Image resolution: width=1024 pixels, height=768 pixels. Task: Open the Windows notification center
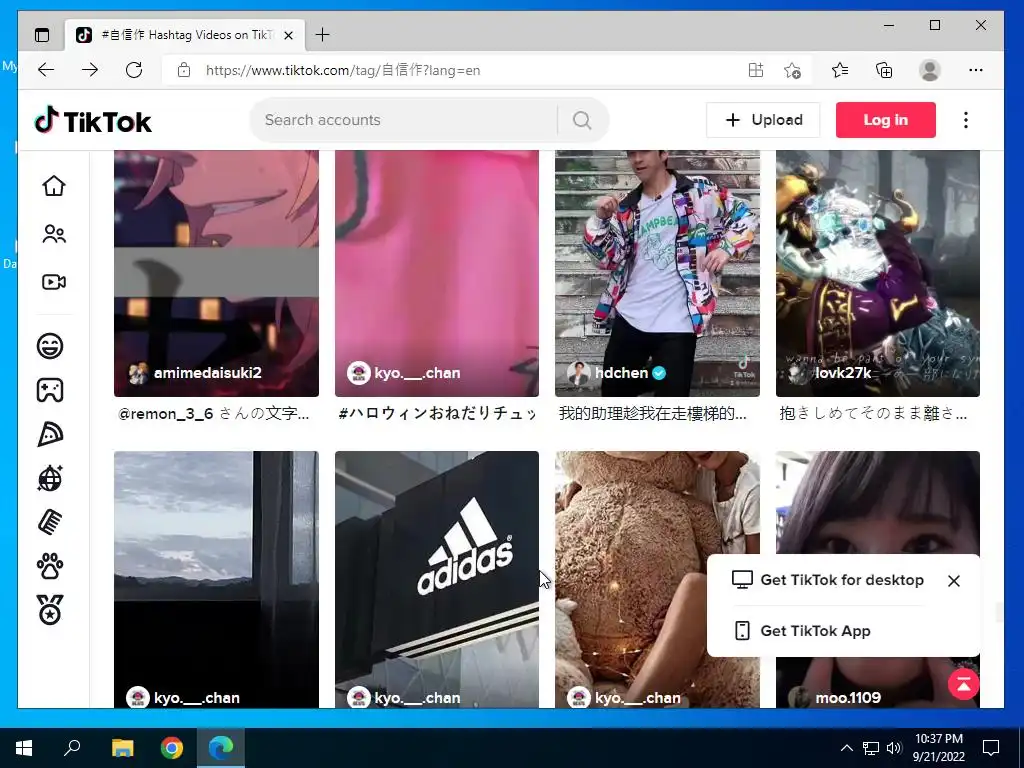click(x=991, y=748)
